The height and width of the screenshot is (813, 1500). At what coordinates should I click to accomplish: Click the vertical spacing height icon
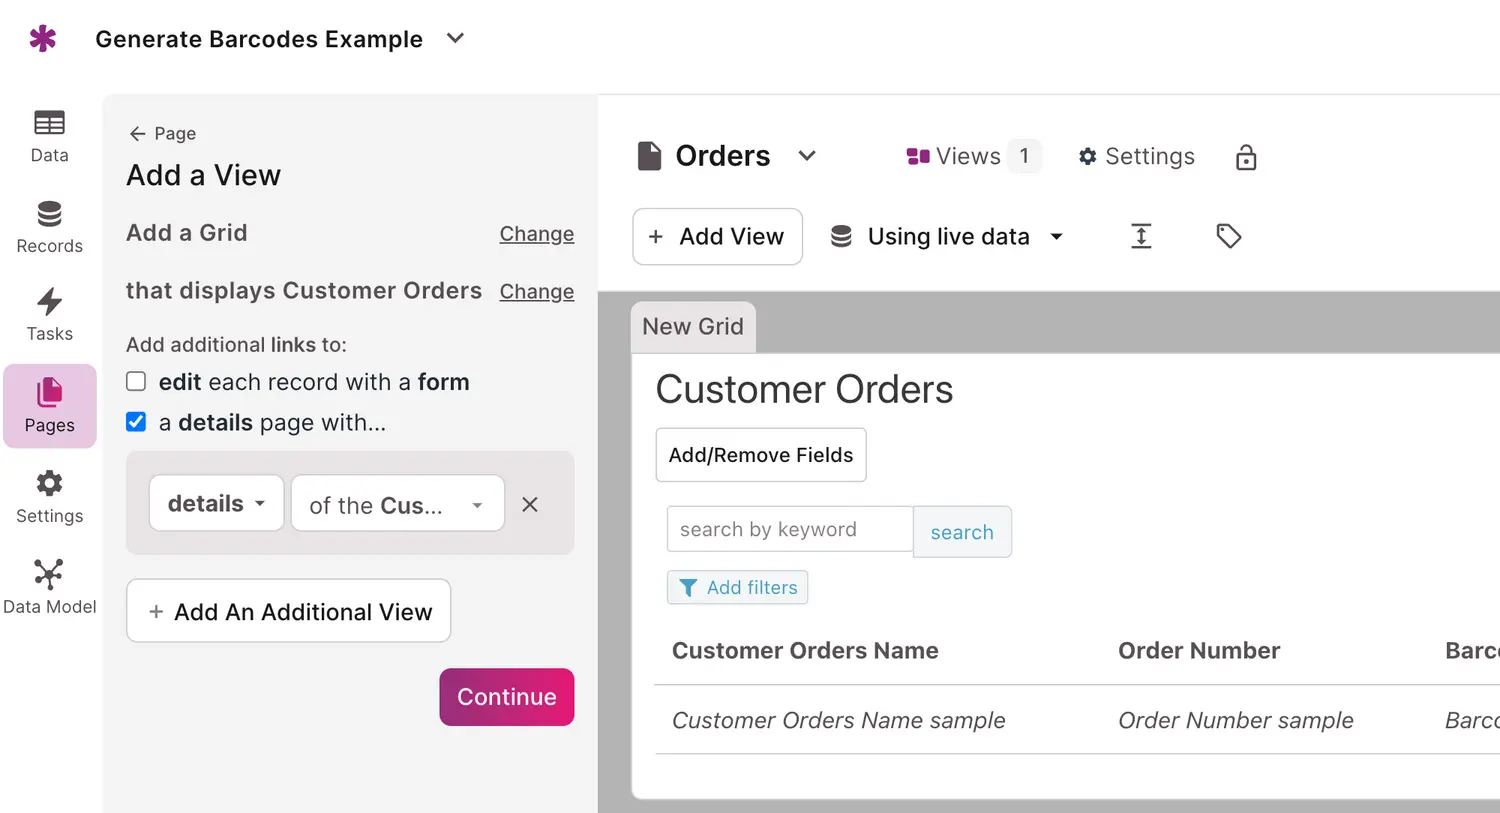(x=1141, y=236)
